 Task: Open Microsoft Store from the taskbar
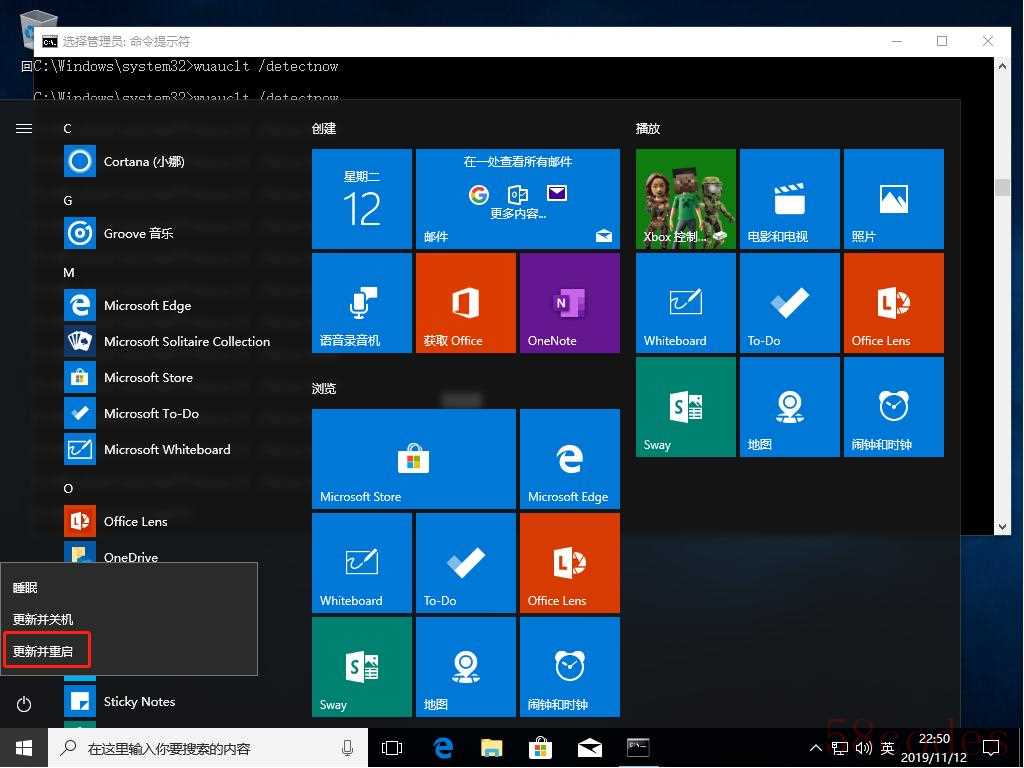click(540, 748)
